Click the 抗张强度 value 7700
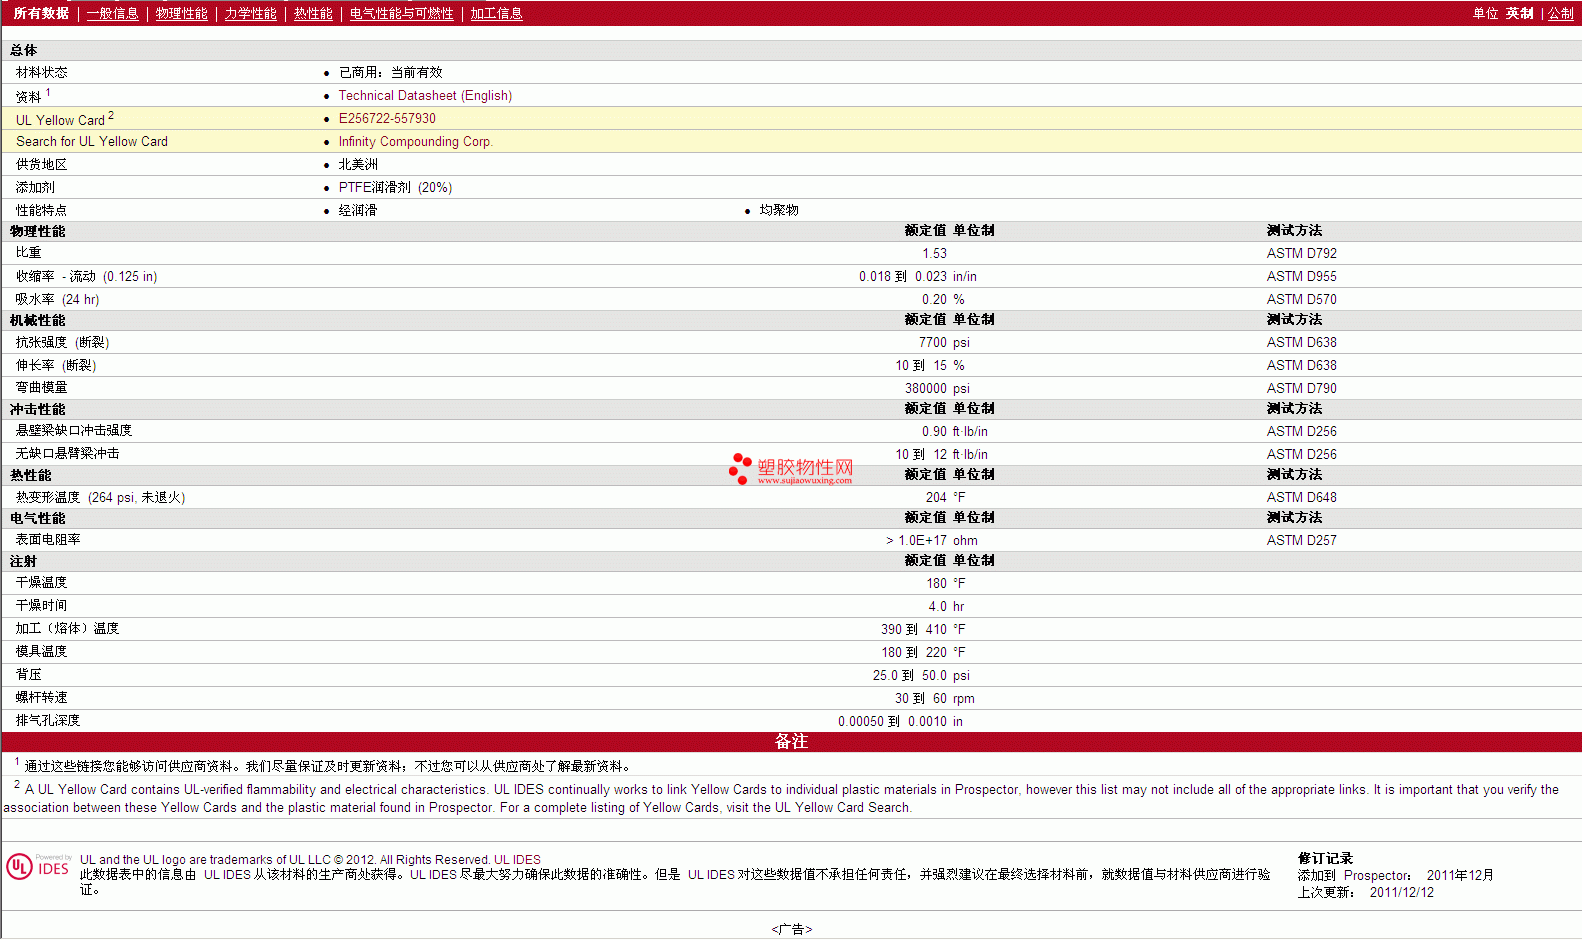Image resolution: width=1582 pixels, height=940 pixels. 932,342
